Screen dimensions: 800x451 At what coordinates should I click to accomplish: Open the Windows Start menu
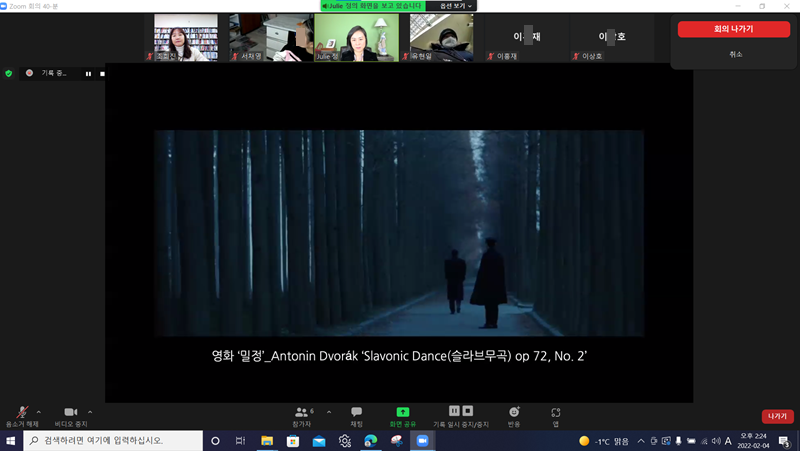pos(11,440)
